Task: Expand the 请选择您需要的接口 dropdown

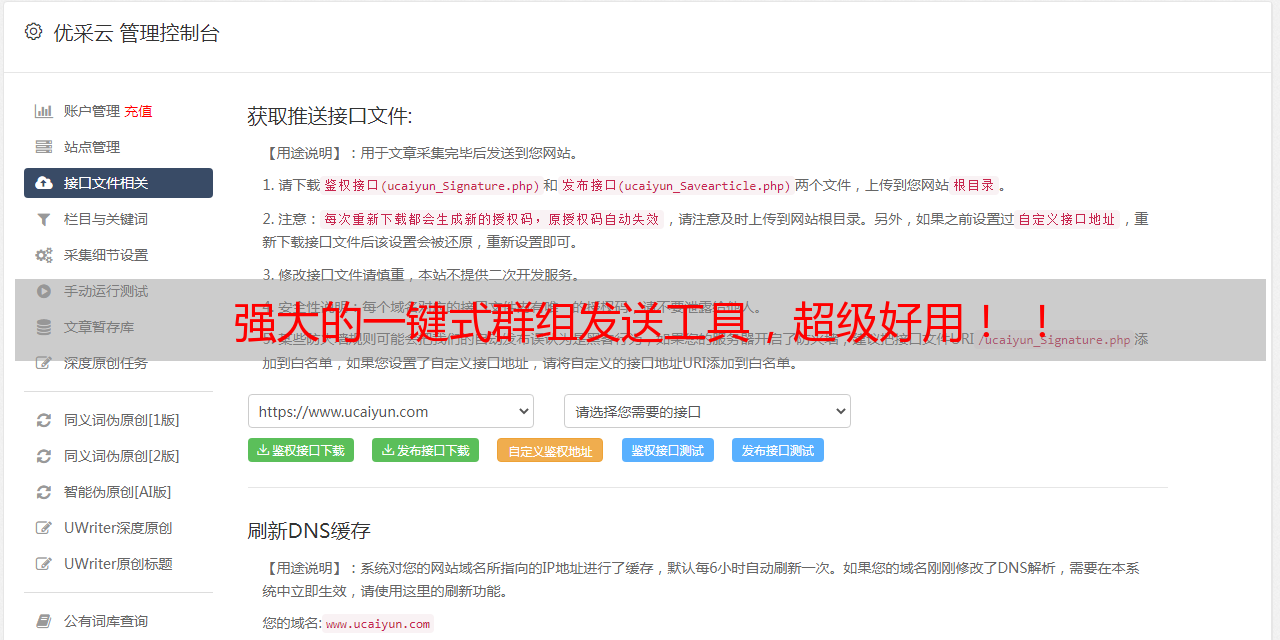Action: click(x=707, y=411)
